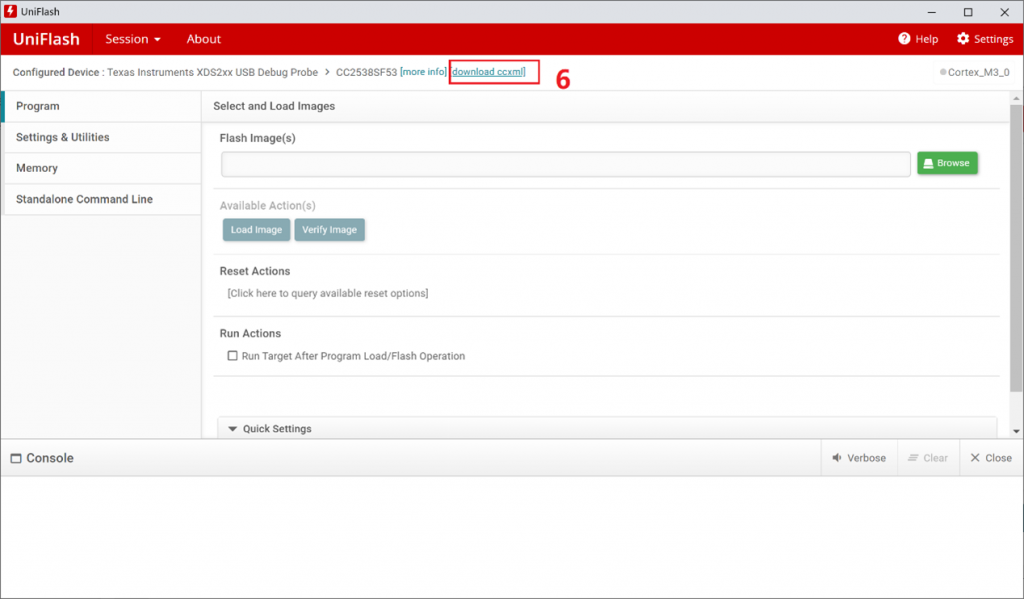Open Settings & Utilities section
1024x599 pixels.
tap(102, 137)
